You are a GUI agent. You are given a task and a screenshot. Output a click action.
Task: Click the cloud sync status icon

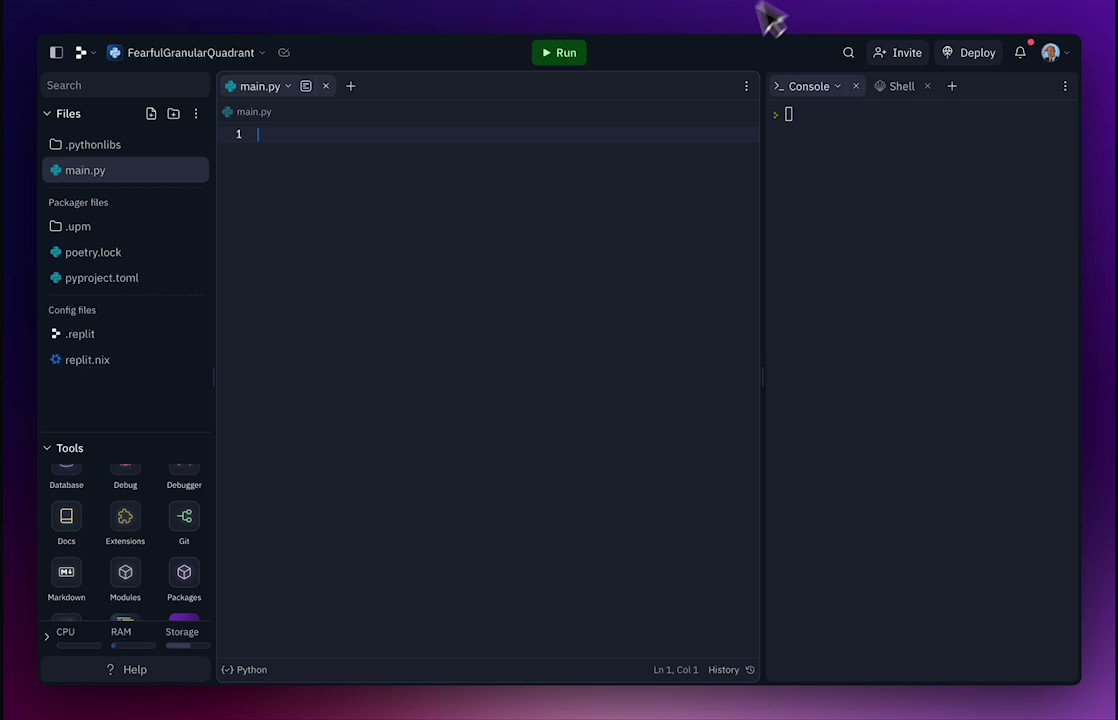click(x=284, y=53)
